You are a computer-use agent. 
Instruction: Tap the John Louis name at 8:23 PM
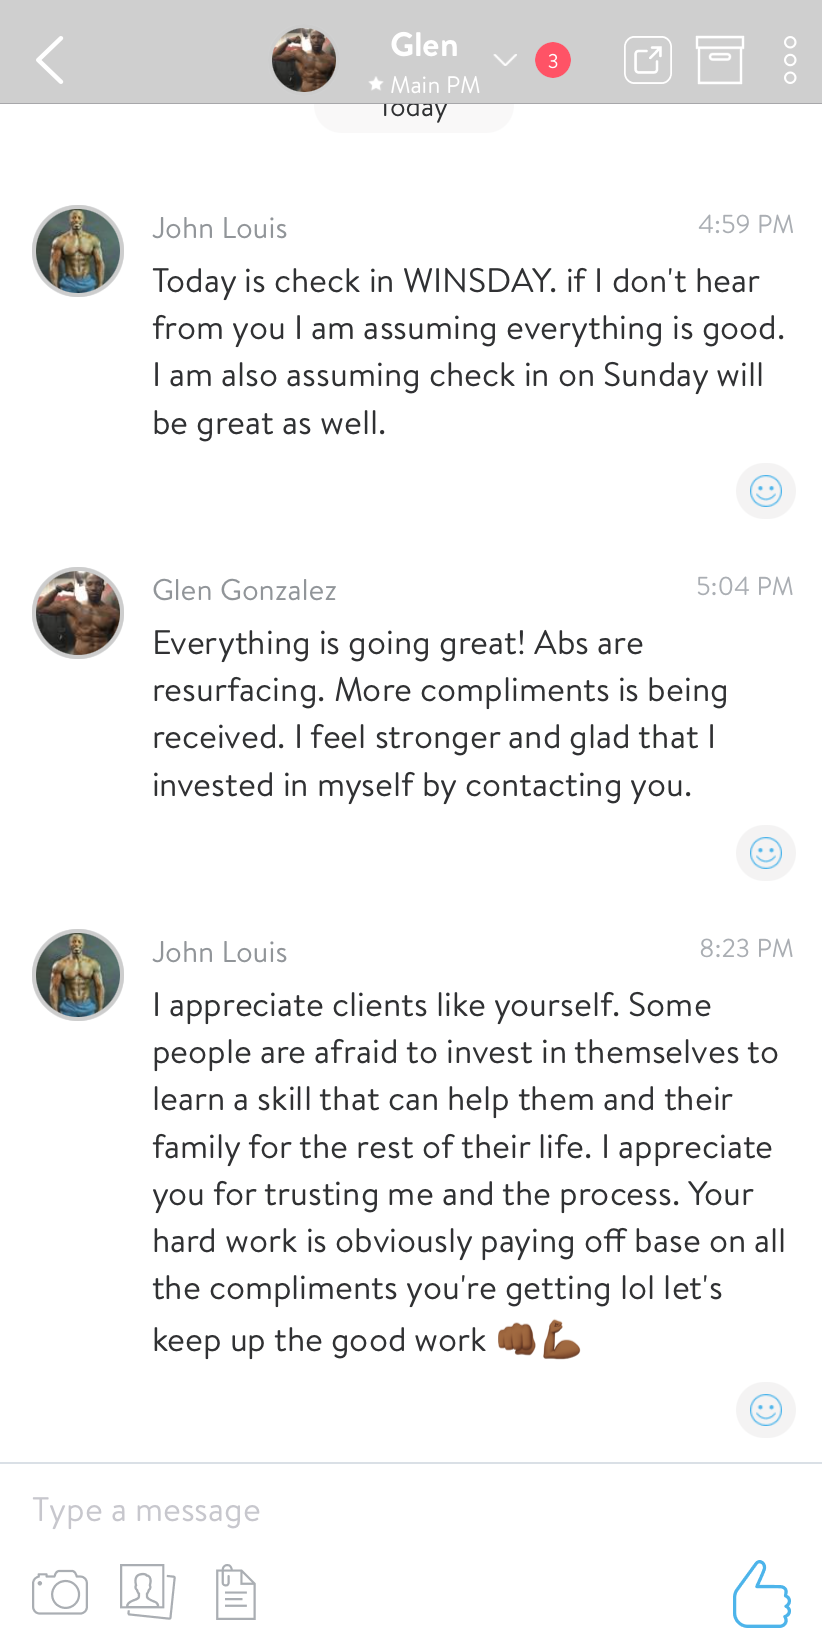[x=220, y=952]
